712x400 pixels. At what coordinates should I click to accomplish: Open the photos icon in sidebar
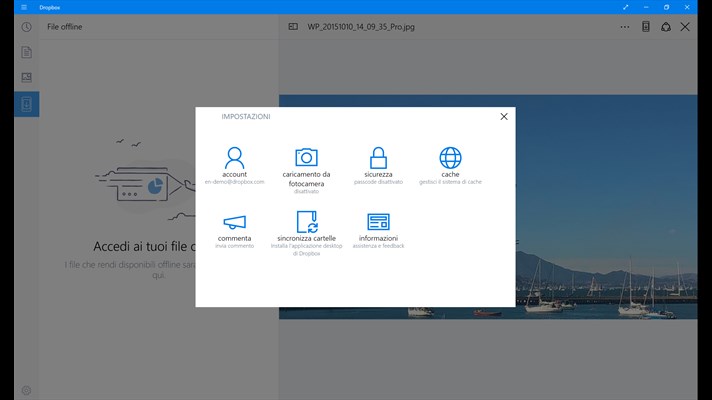(x=26, y=78)
